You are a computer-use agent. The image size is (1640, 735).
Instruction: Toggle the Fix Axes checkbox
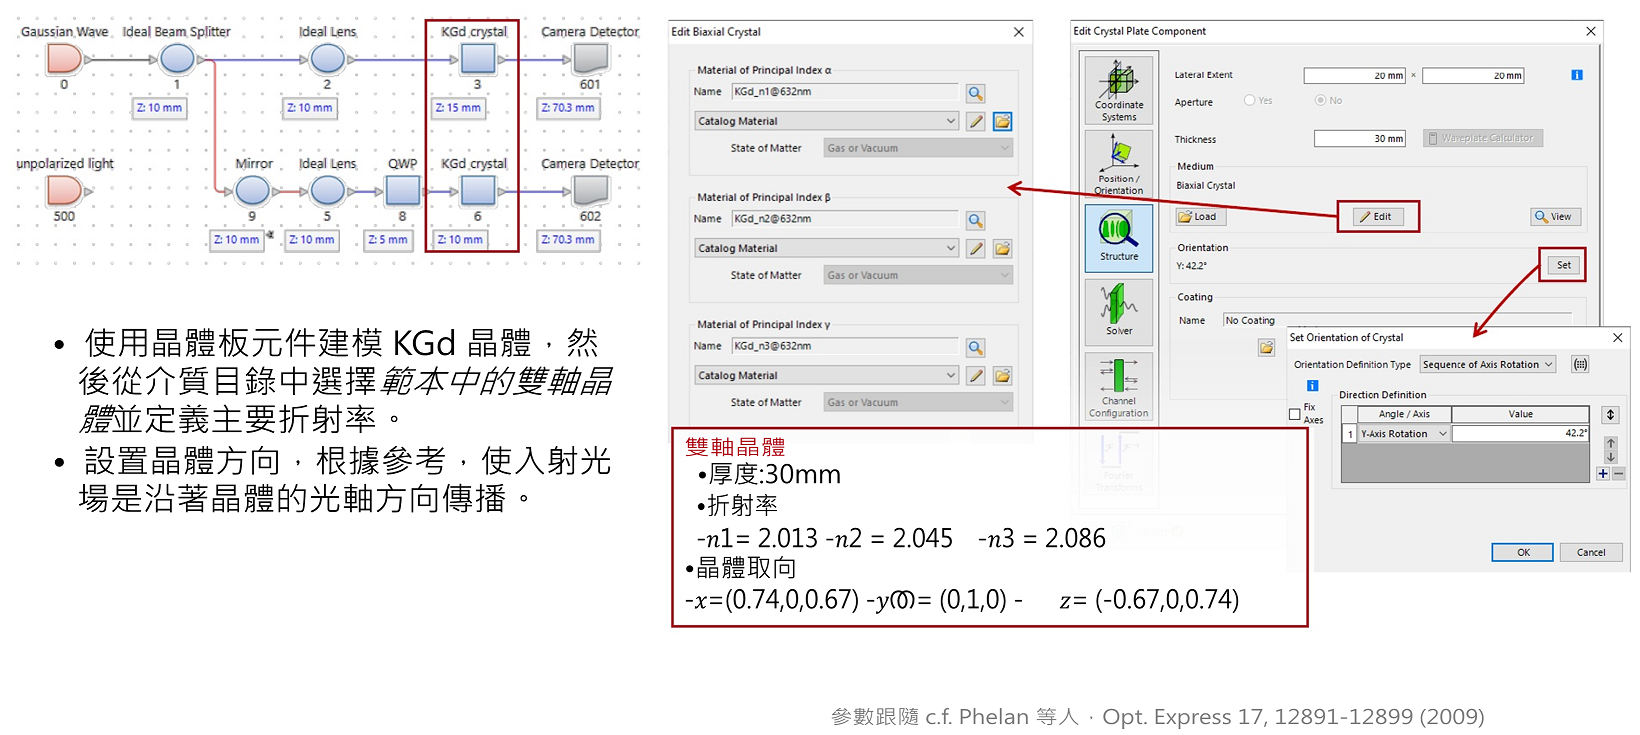(1295, 413)
